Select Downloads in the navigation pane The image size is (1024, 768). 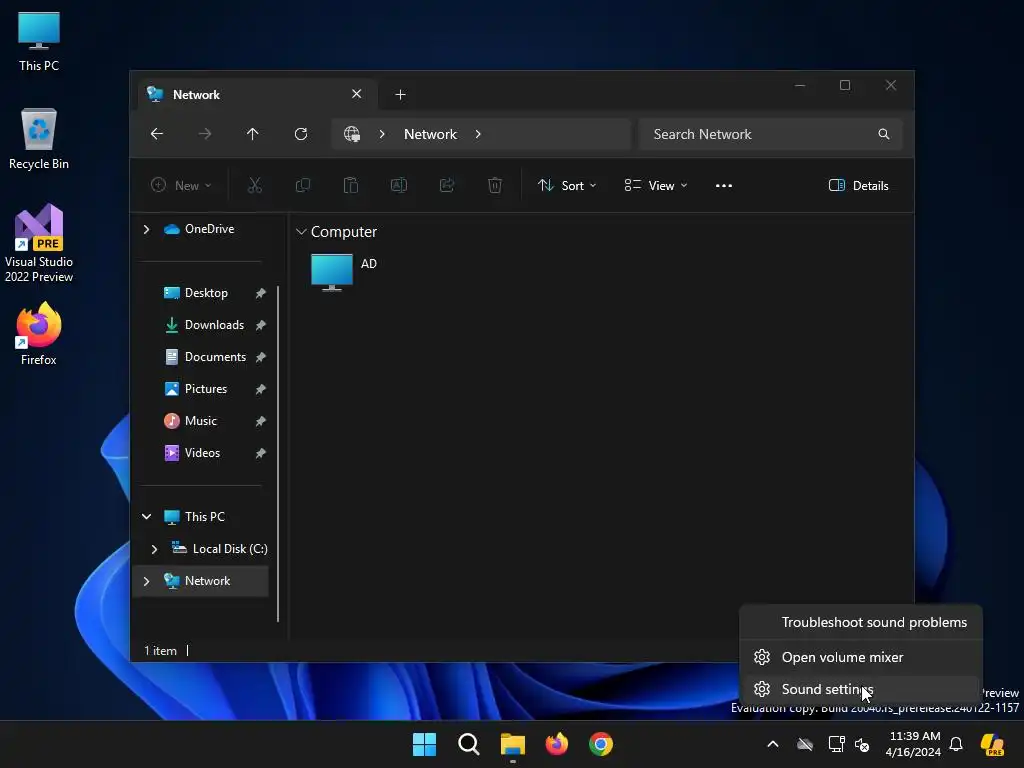pos(214,325)
